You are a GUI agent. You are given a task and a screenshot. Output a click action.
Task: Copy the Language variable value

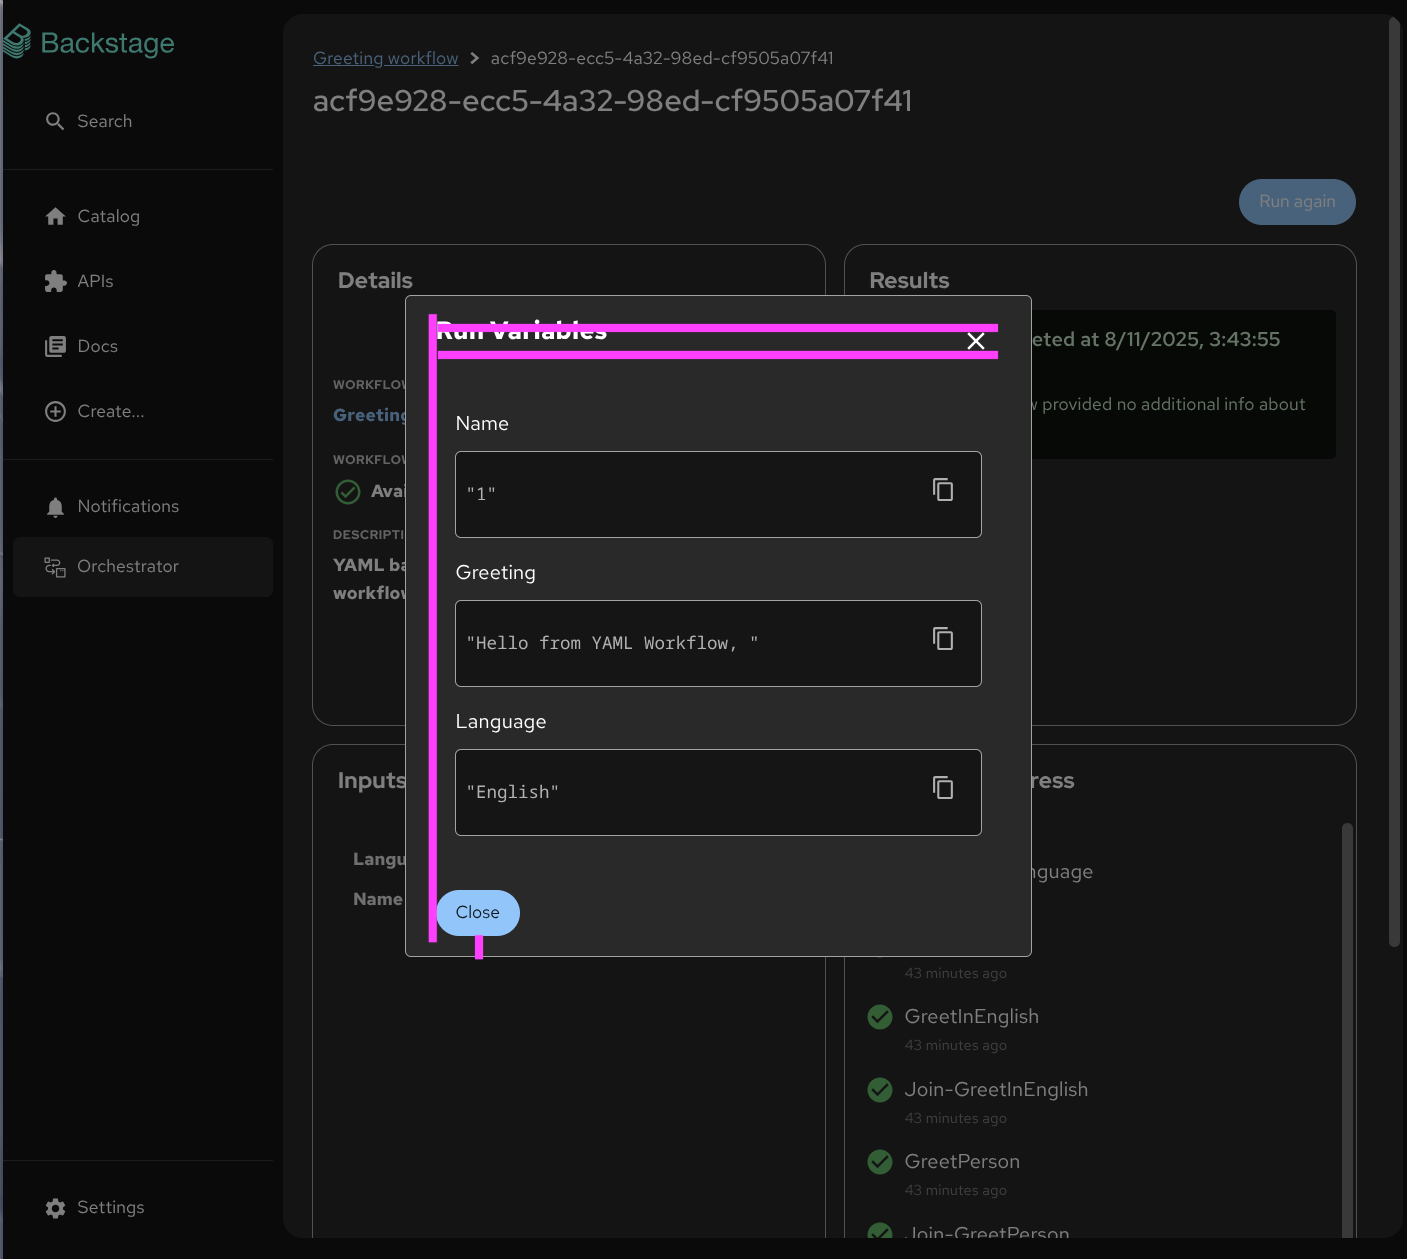[942, 788]
